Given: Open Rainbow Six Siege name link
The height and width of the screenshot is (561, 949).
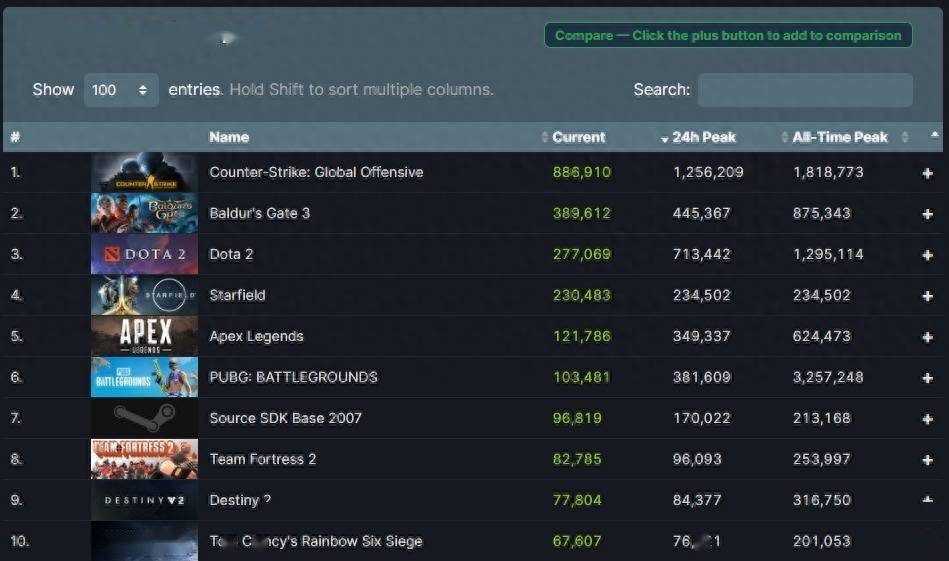Looking at the screenshot, I should tap(315, 541).
